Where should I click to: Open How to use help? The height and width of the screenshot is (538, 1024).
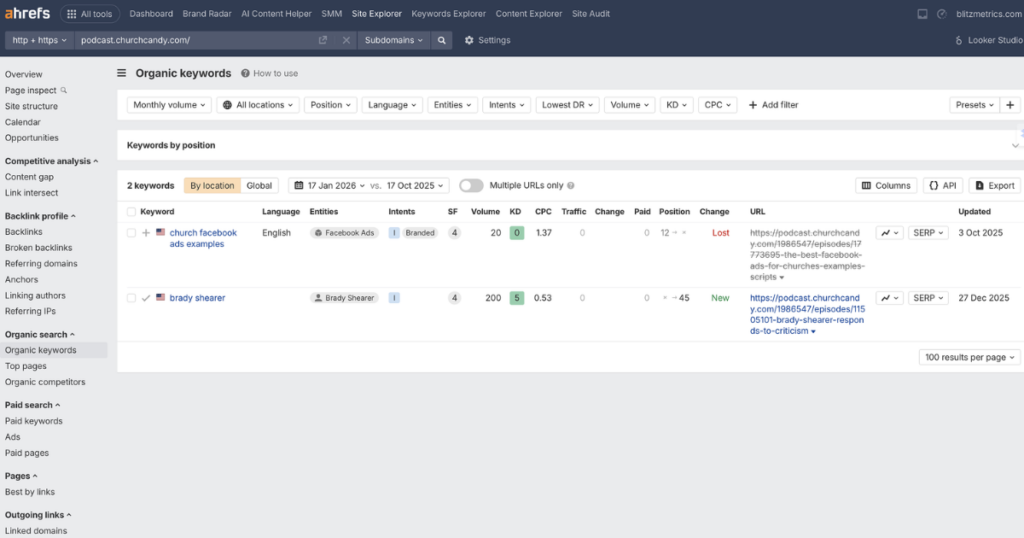click(x=269, y=74)
